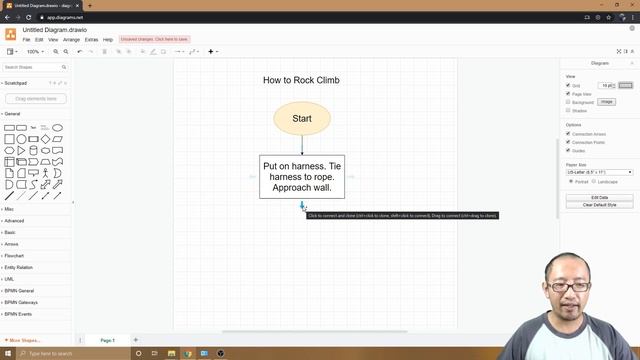
Task: Click the More Shapes link
Action: [x=22, y=340]
